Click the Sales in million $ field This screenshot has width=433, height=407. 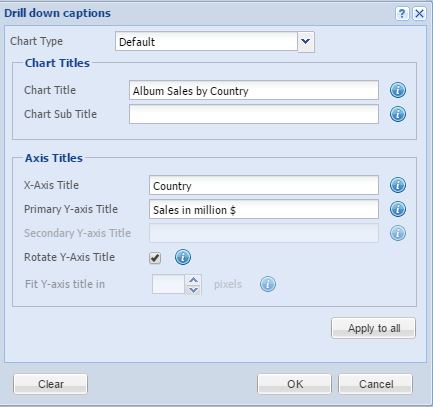[264, 209]
